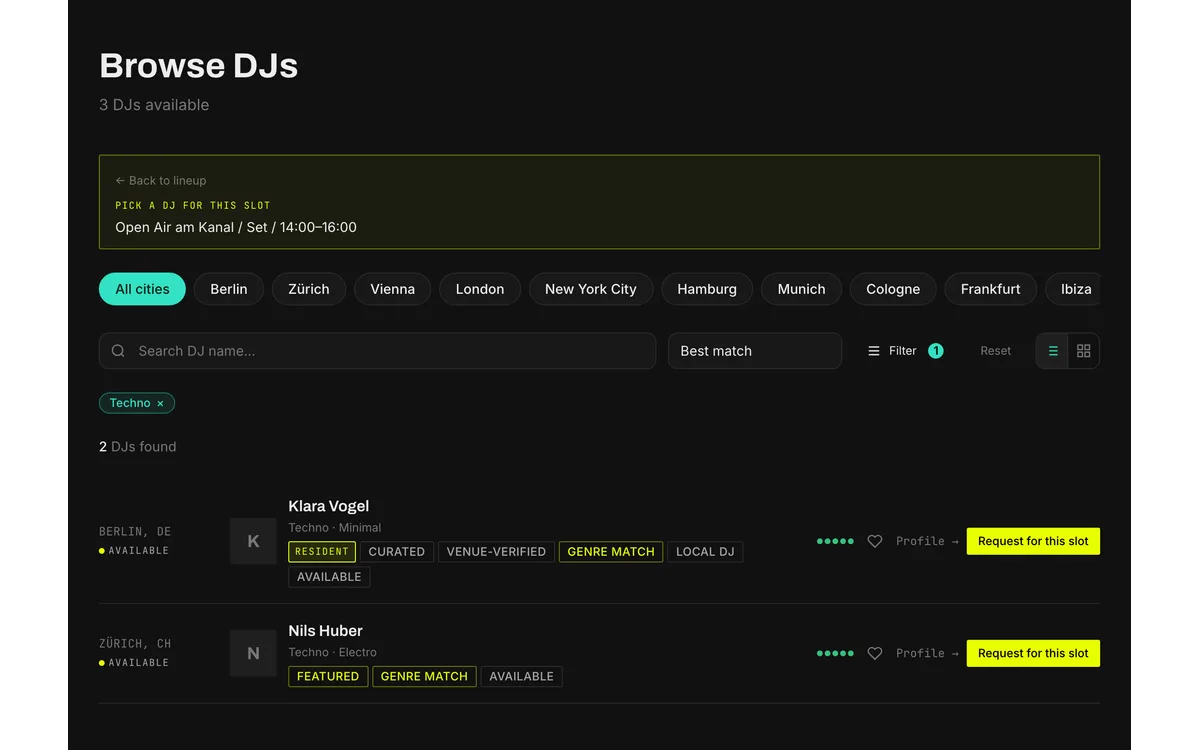Focus the Search DJ name field

tap(377, 351)
